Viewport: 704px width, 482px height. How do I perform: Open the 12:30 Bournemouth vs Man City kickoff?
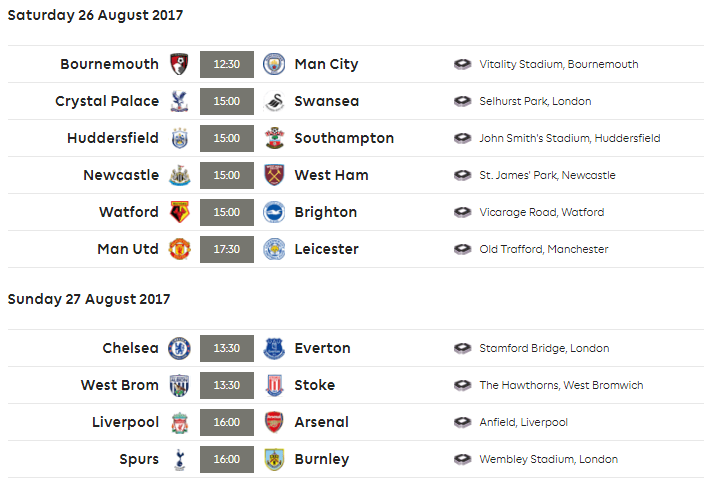pyautogui.click(x=227, y=64)
